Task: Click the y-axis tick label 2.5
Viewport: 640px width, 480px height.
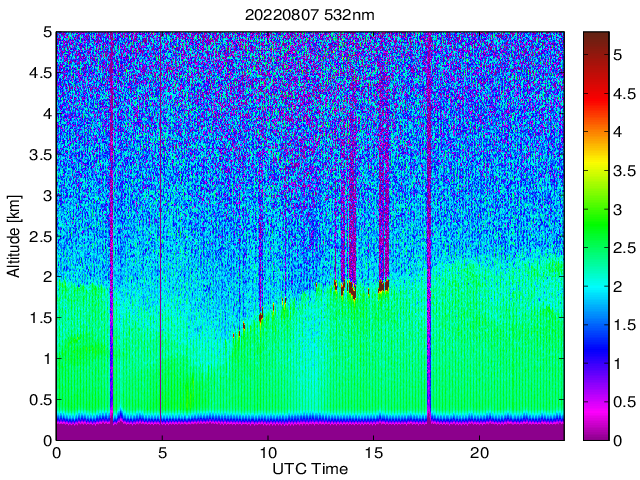Action: tap(40, 237)
